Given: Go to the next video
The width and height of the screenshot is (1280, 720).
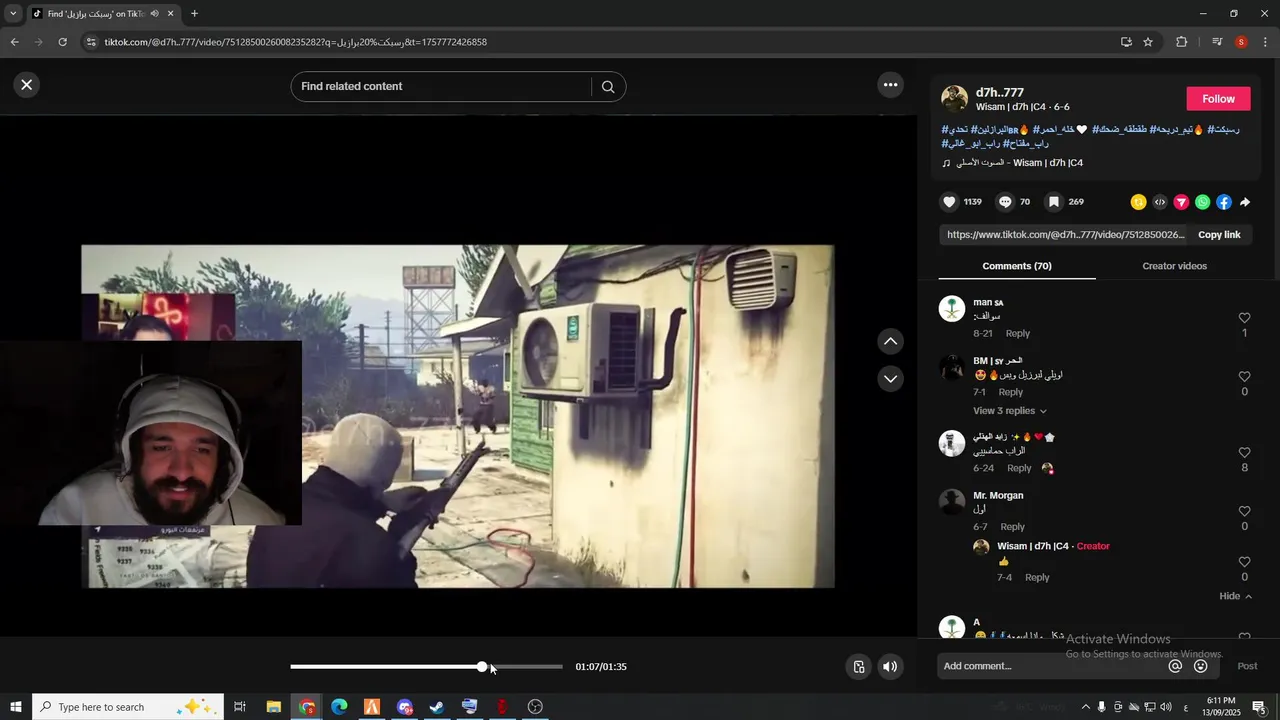Looking at the screenshot, I should [x=890, y=379].
